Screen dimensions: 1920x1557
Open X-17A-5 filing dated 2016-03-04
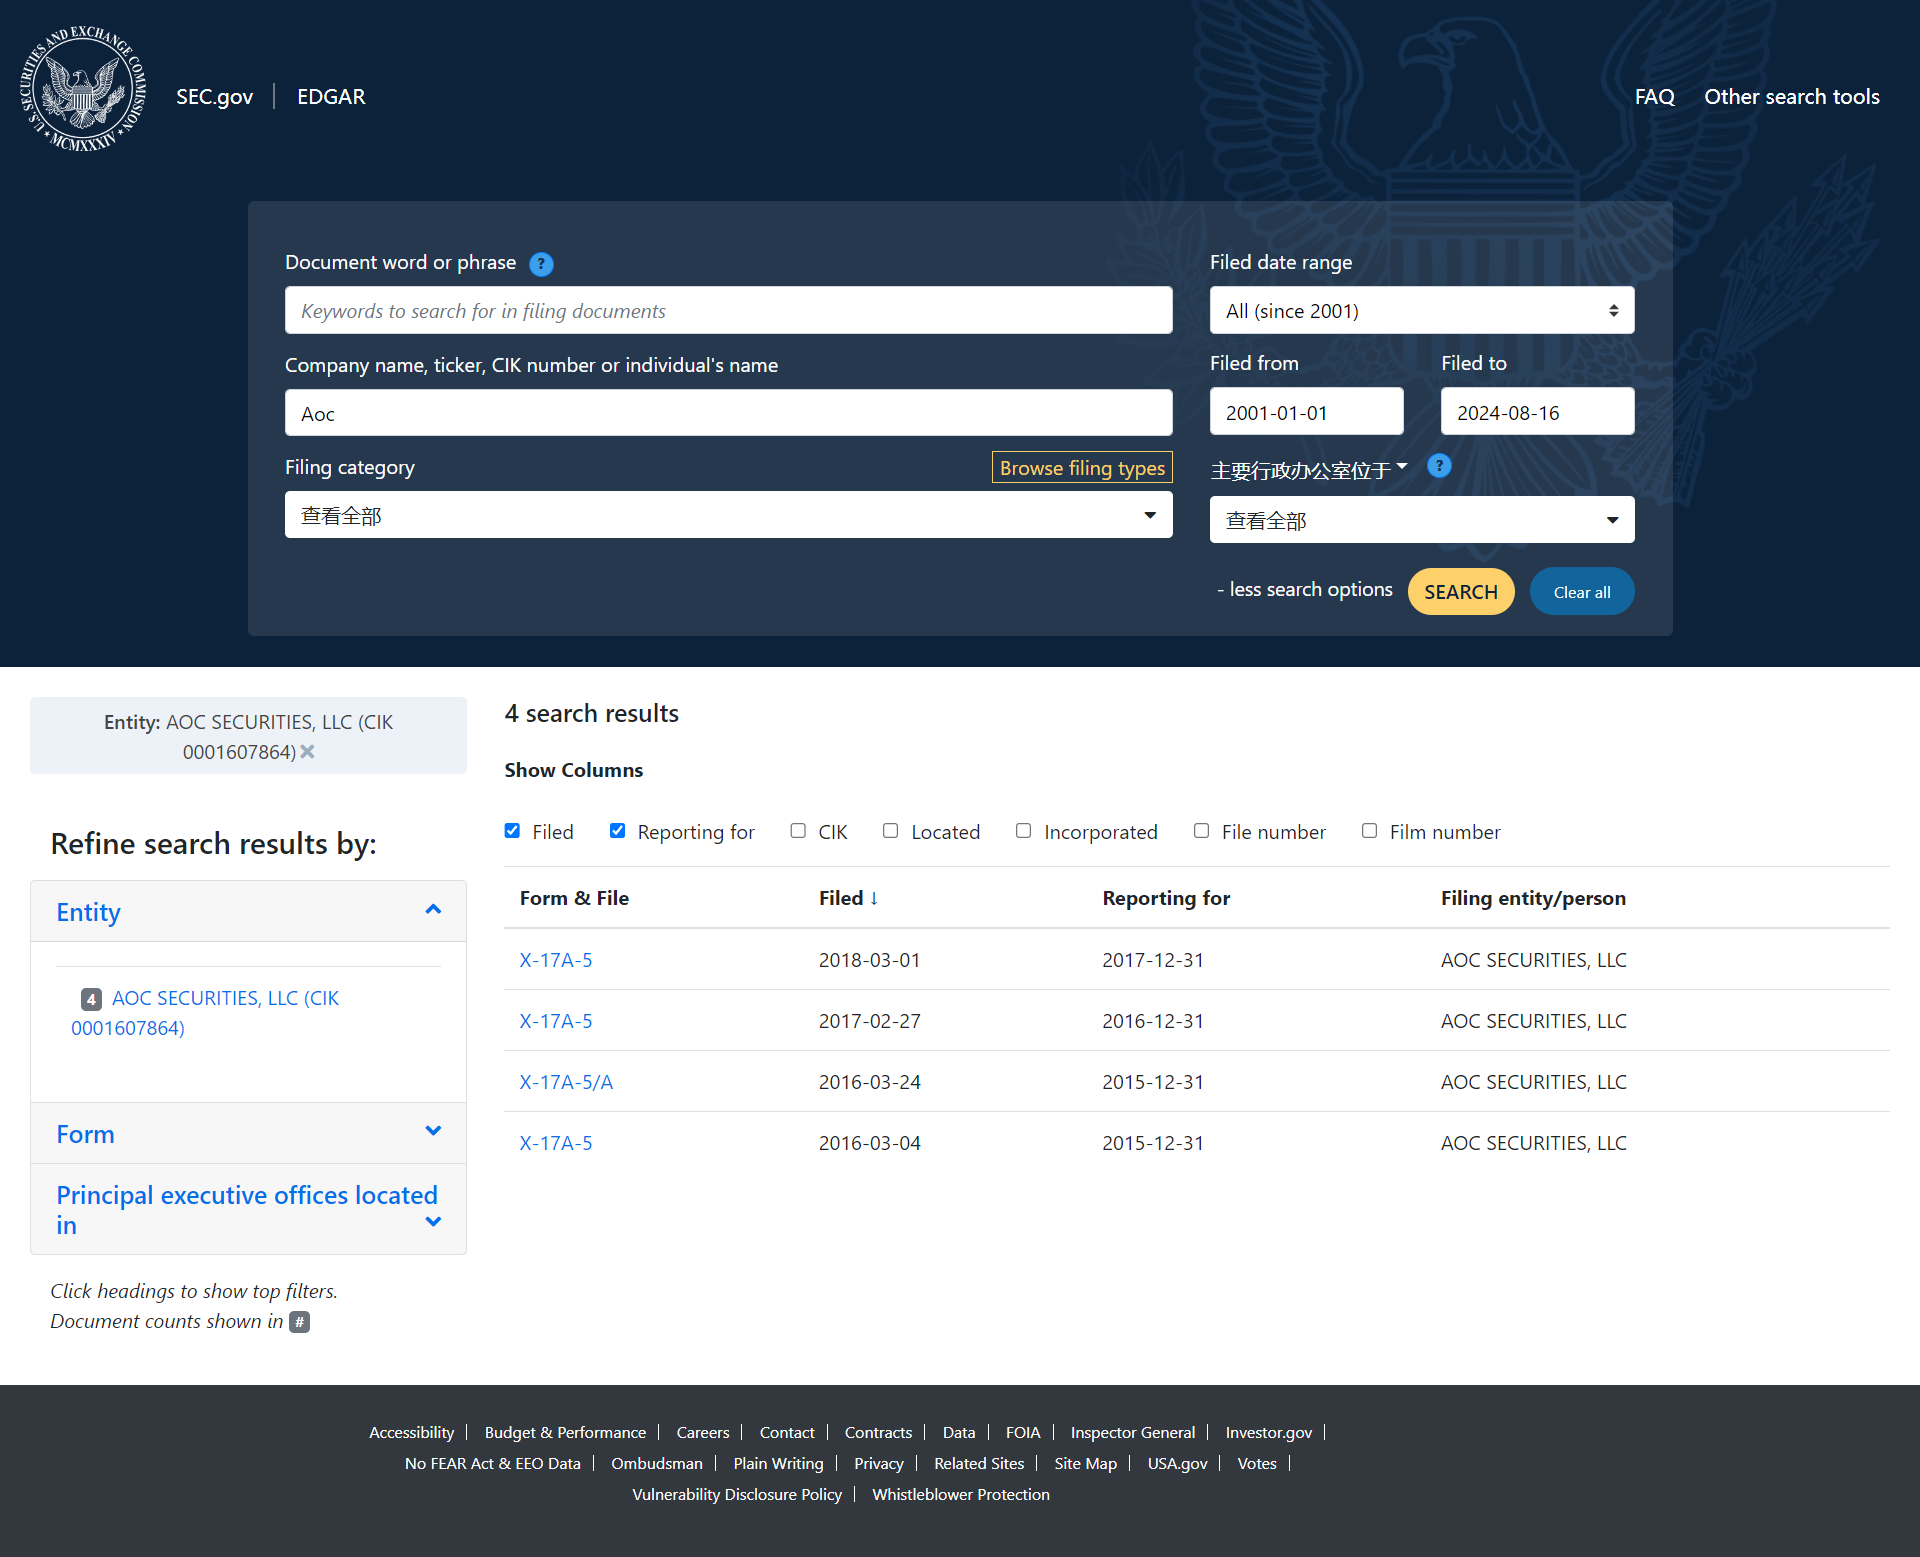(x=556, y=1143)
